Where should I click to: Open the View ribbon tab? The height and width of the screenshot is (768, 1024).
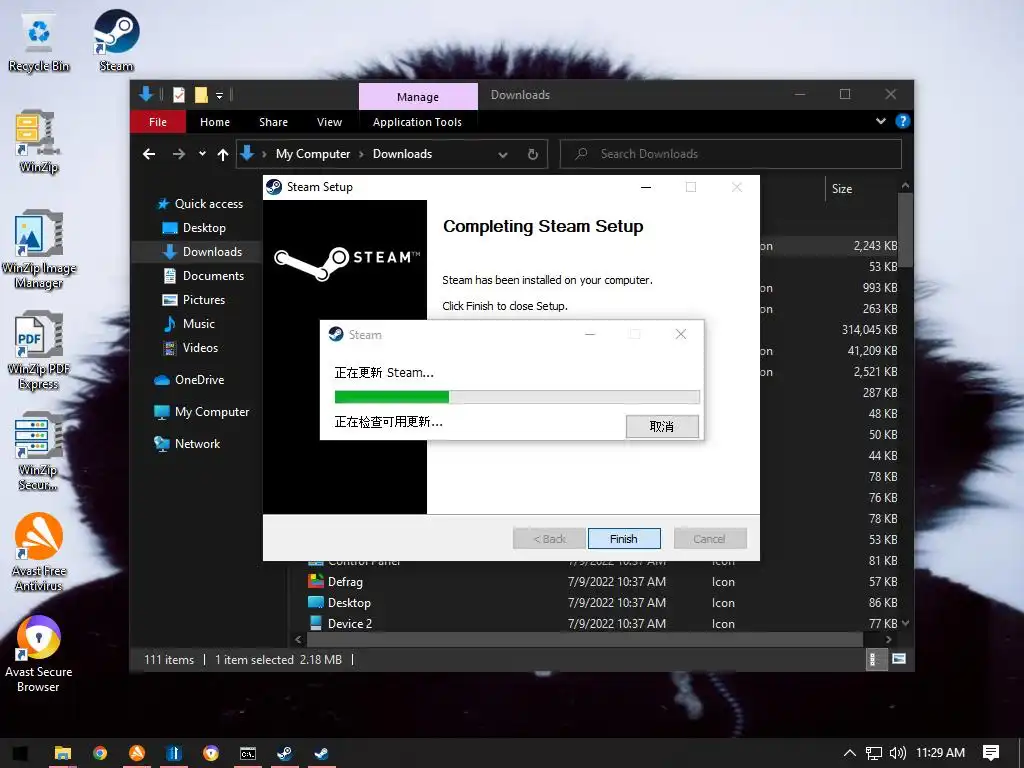click(329, 122)
